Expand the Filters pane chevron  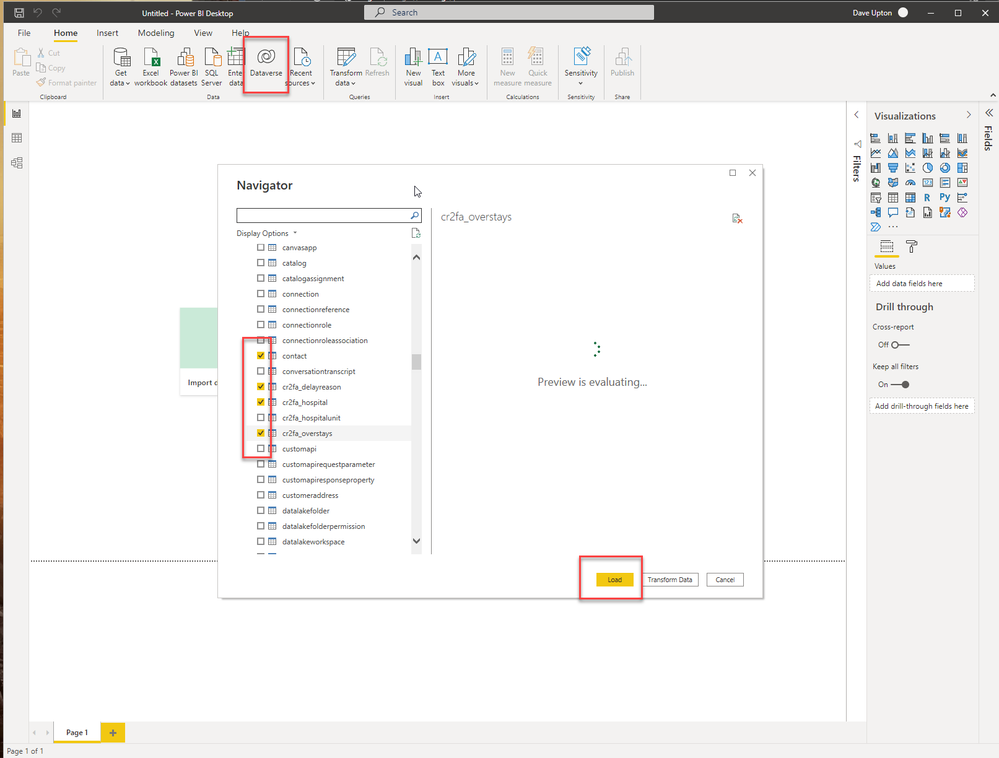[856, 115]
